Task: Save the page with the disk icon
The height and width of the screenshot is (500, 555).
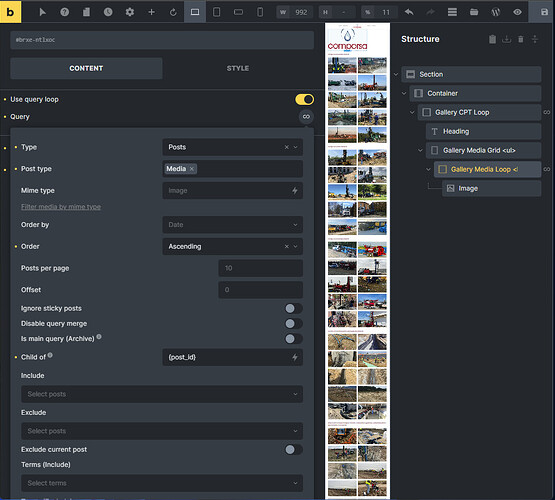Action: 544,12
